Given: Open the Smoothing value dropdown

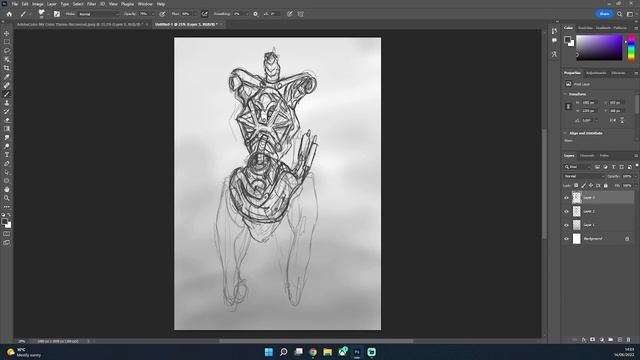Looking at the screenshot, I should (x=246, y=14).
